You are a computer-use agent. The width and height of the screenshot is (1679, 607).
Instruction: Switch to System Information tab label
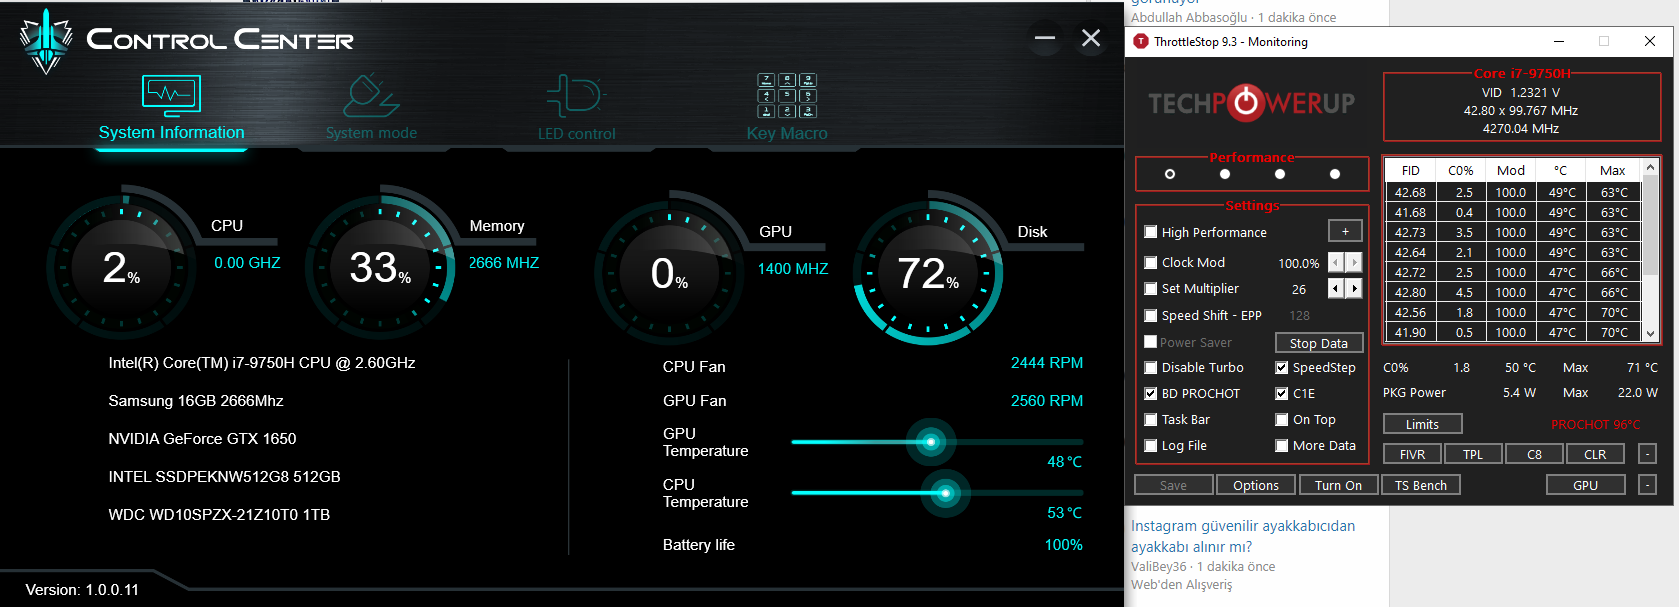[171, 132]
